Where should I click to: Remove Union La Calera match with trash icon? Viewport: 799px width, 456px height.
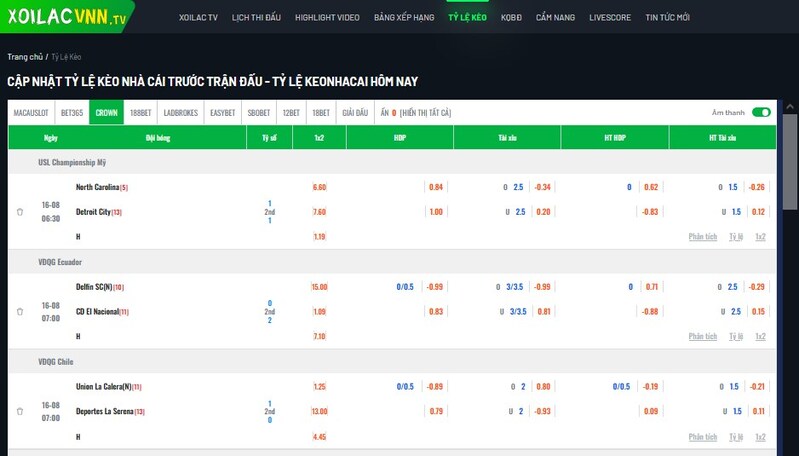20,411
